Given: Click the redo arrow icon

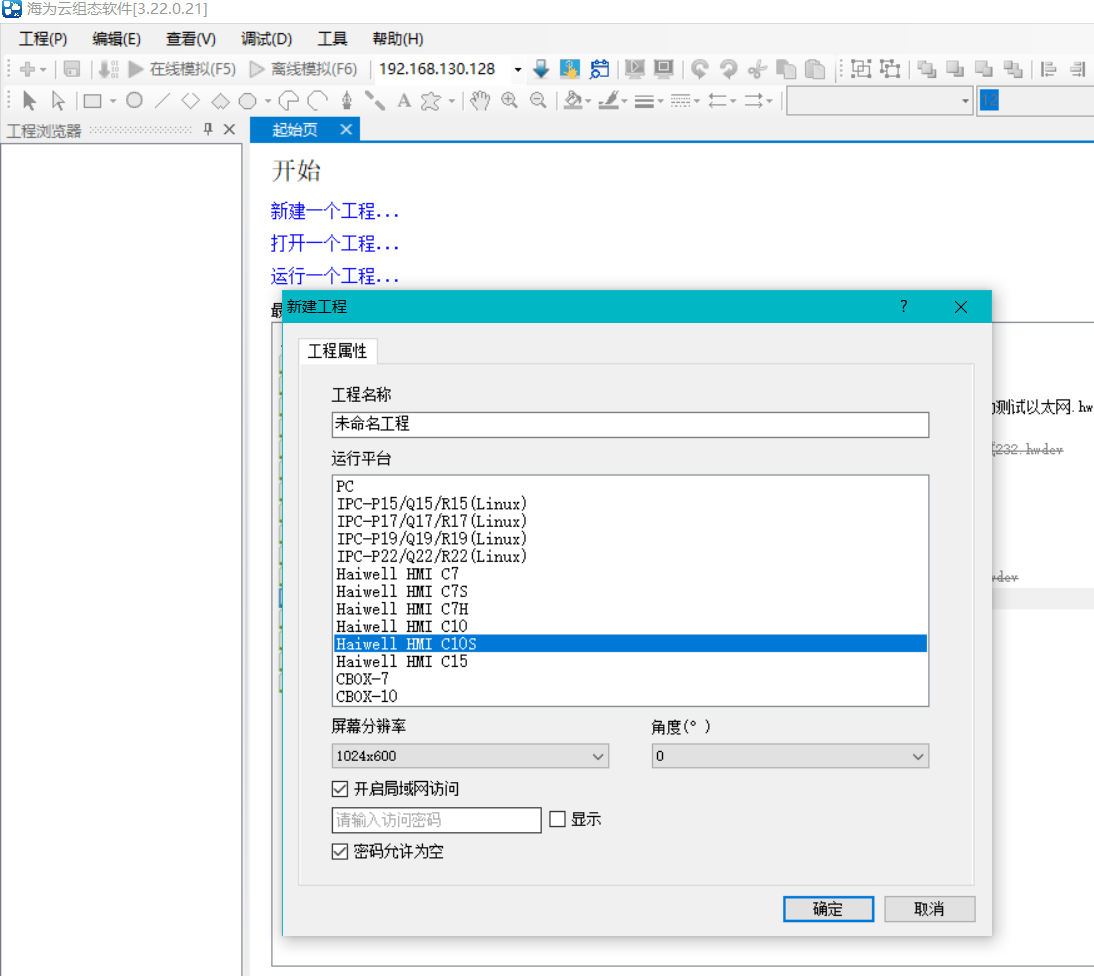Looking at the screenshot, I should [728, 69].
